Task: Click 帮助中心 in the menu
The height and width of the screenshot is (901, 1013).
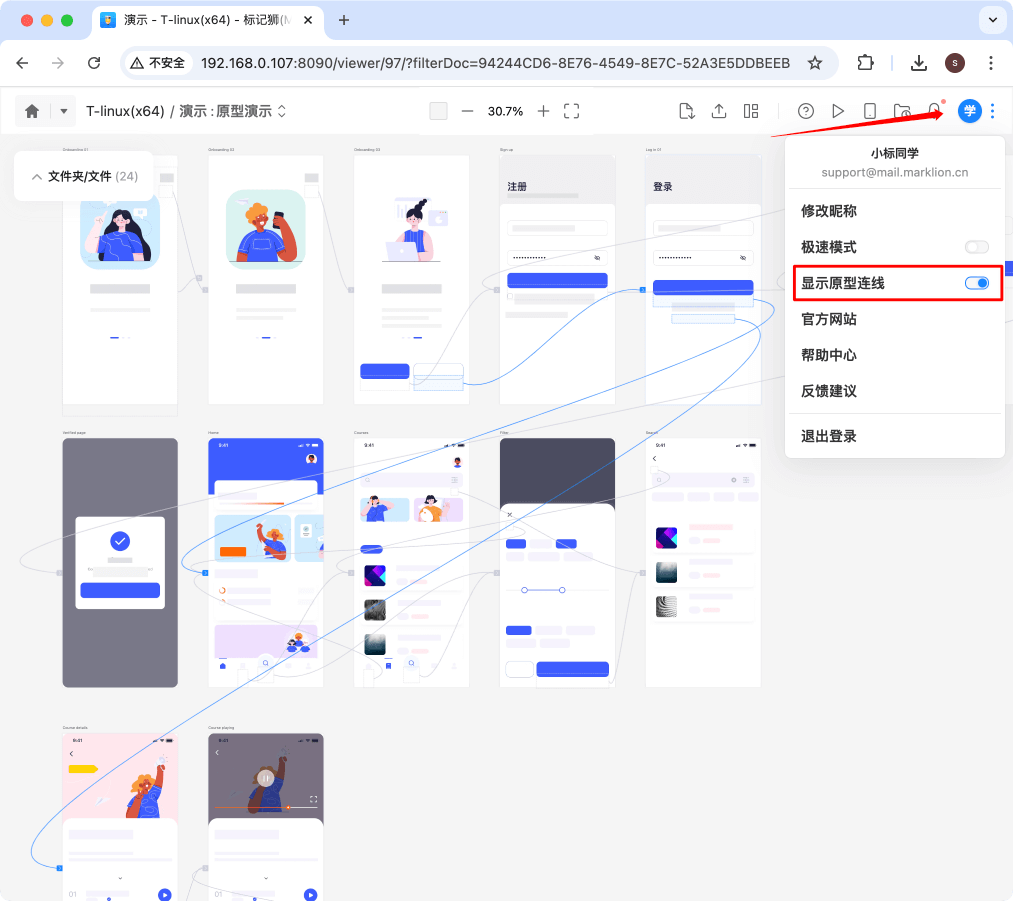Action: [x=829, y=355]
